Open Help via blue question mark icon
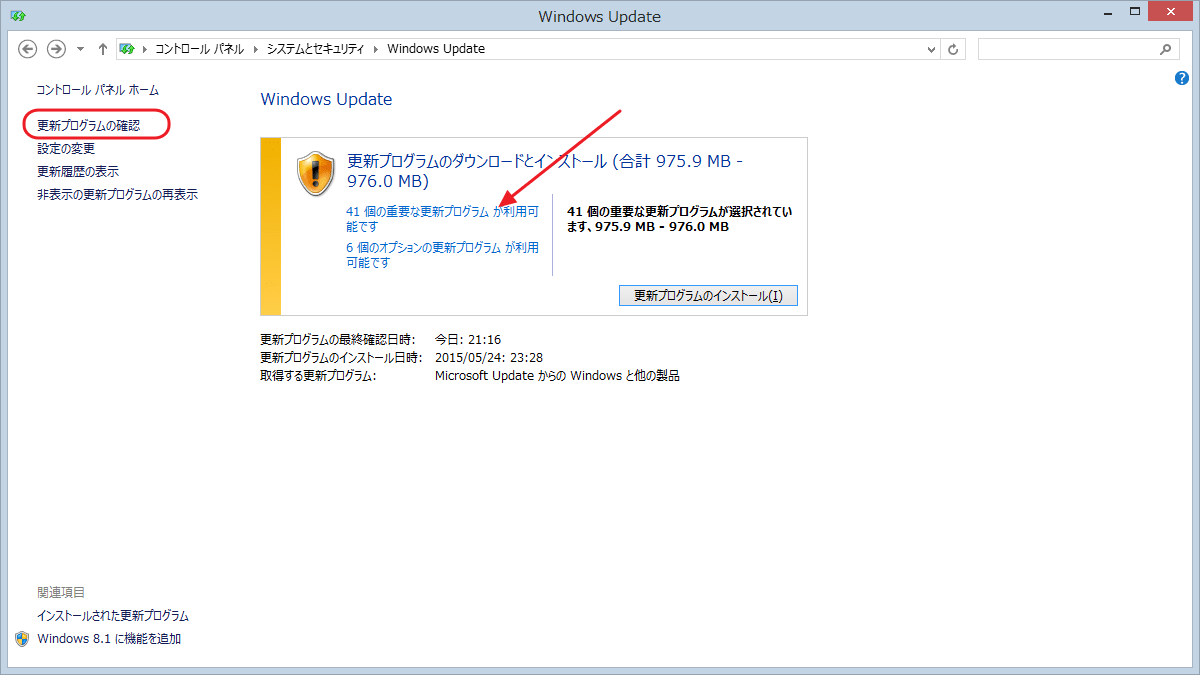The image size is (1200, 675). point(1182,78)
